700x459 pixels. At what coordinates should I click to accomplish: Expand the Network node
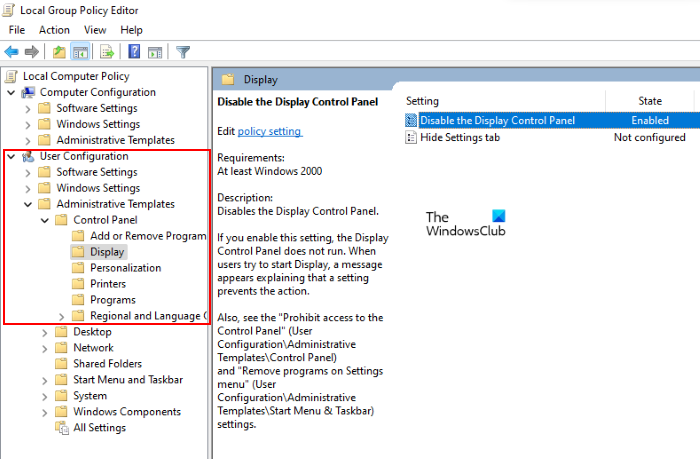click(x=44, y=349)
